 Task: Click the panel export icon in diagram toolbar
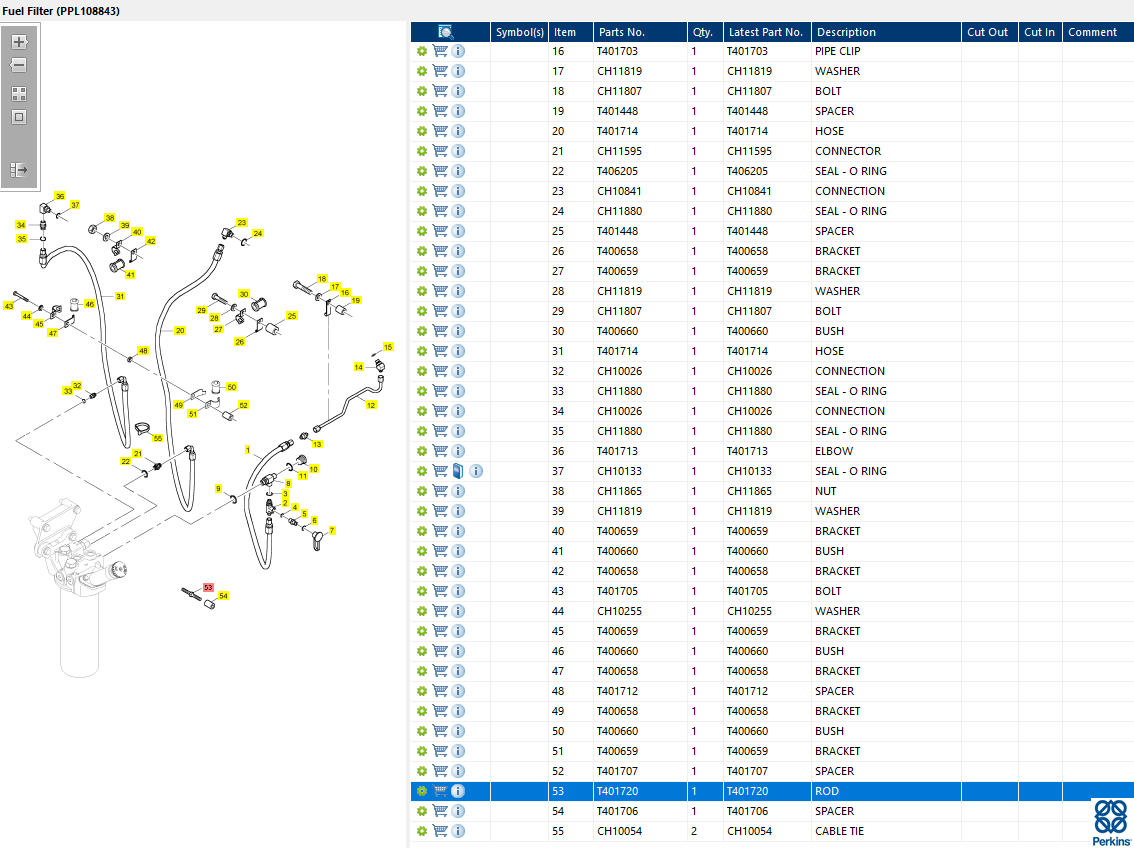click(20, 170)
